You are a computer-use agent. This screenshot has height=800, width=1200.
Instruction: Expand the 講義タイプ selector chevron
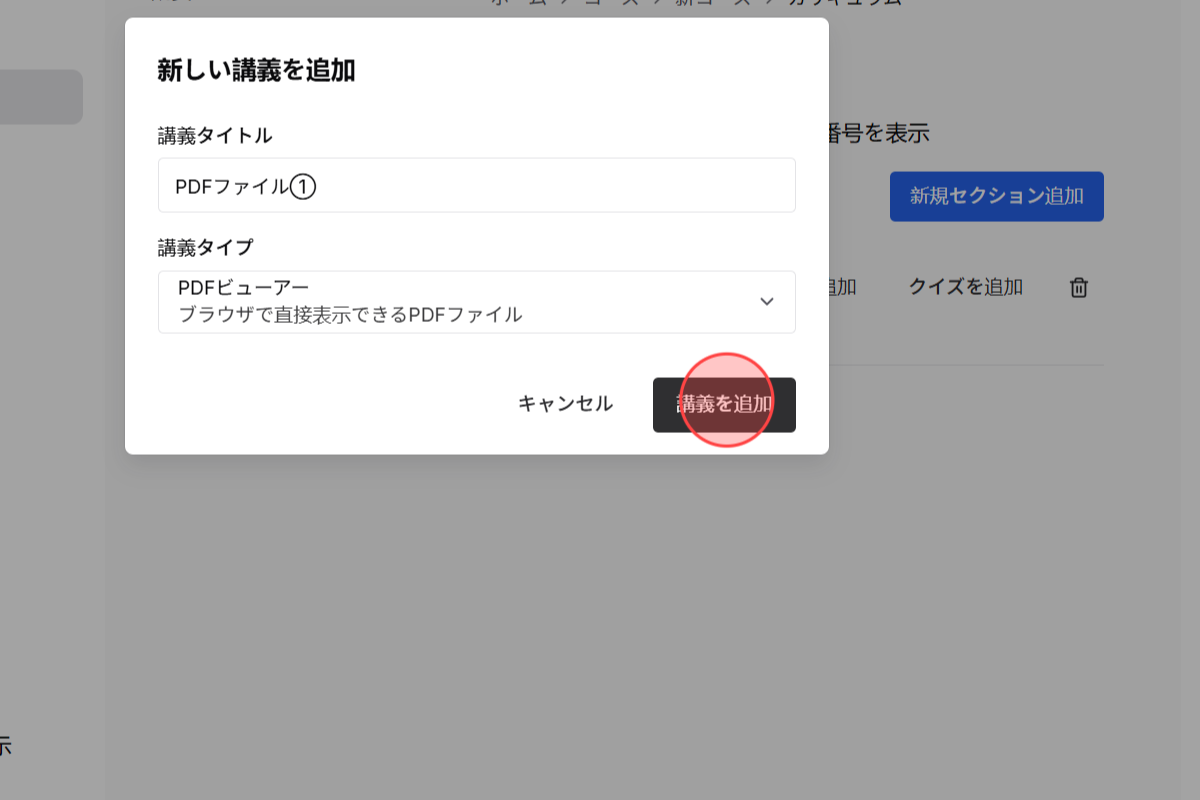click(x=768, y=301)
